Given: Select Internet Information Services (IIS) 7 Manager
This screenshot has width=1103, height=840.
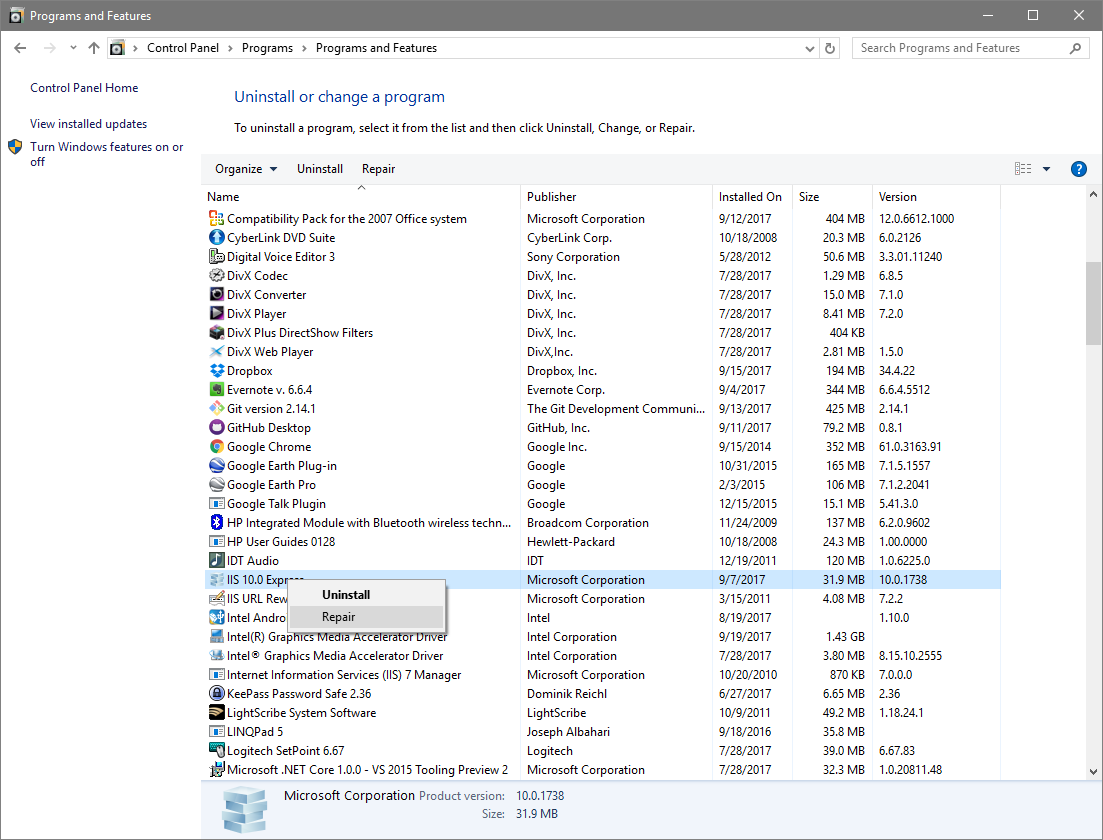Looking at the screenshot, I should pos(603,675).
